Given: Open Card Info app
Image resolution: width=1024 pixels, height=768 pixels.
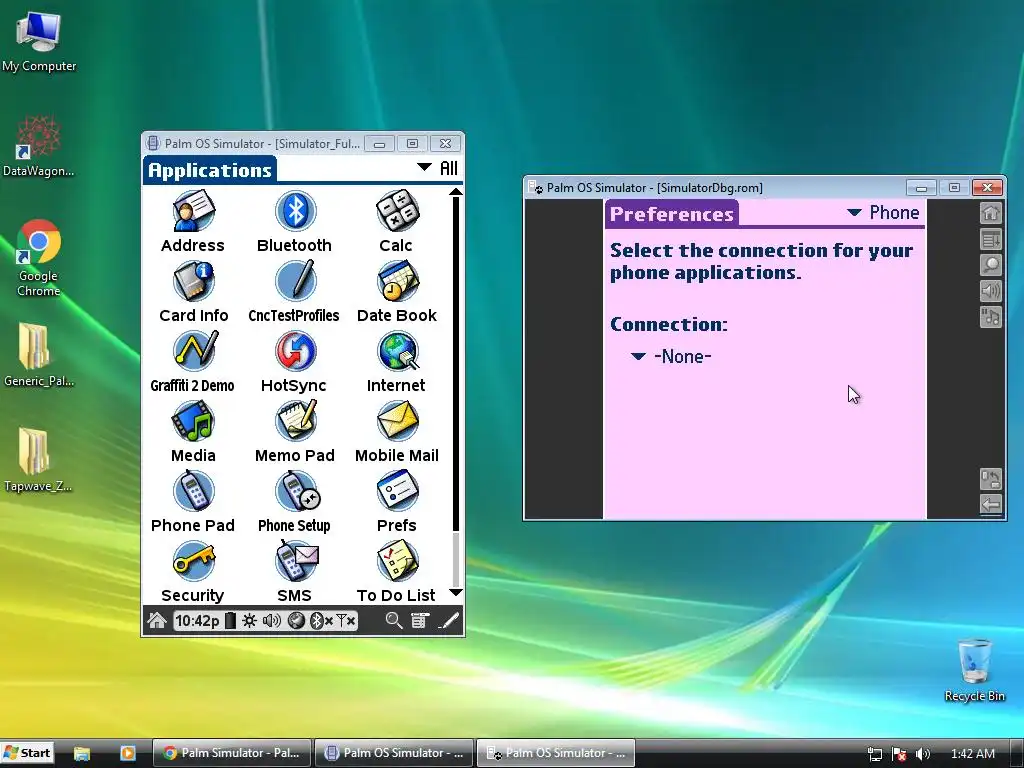Looking at the screenshot, I should 193,291.
